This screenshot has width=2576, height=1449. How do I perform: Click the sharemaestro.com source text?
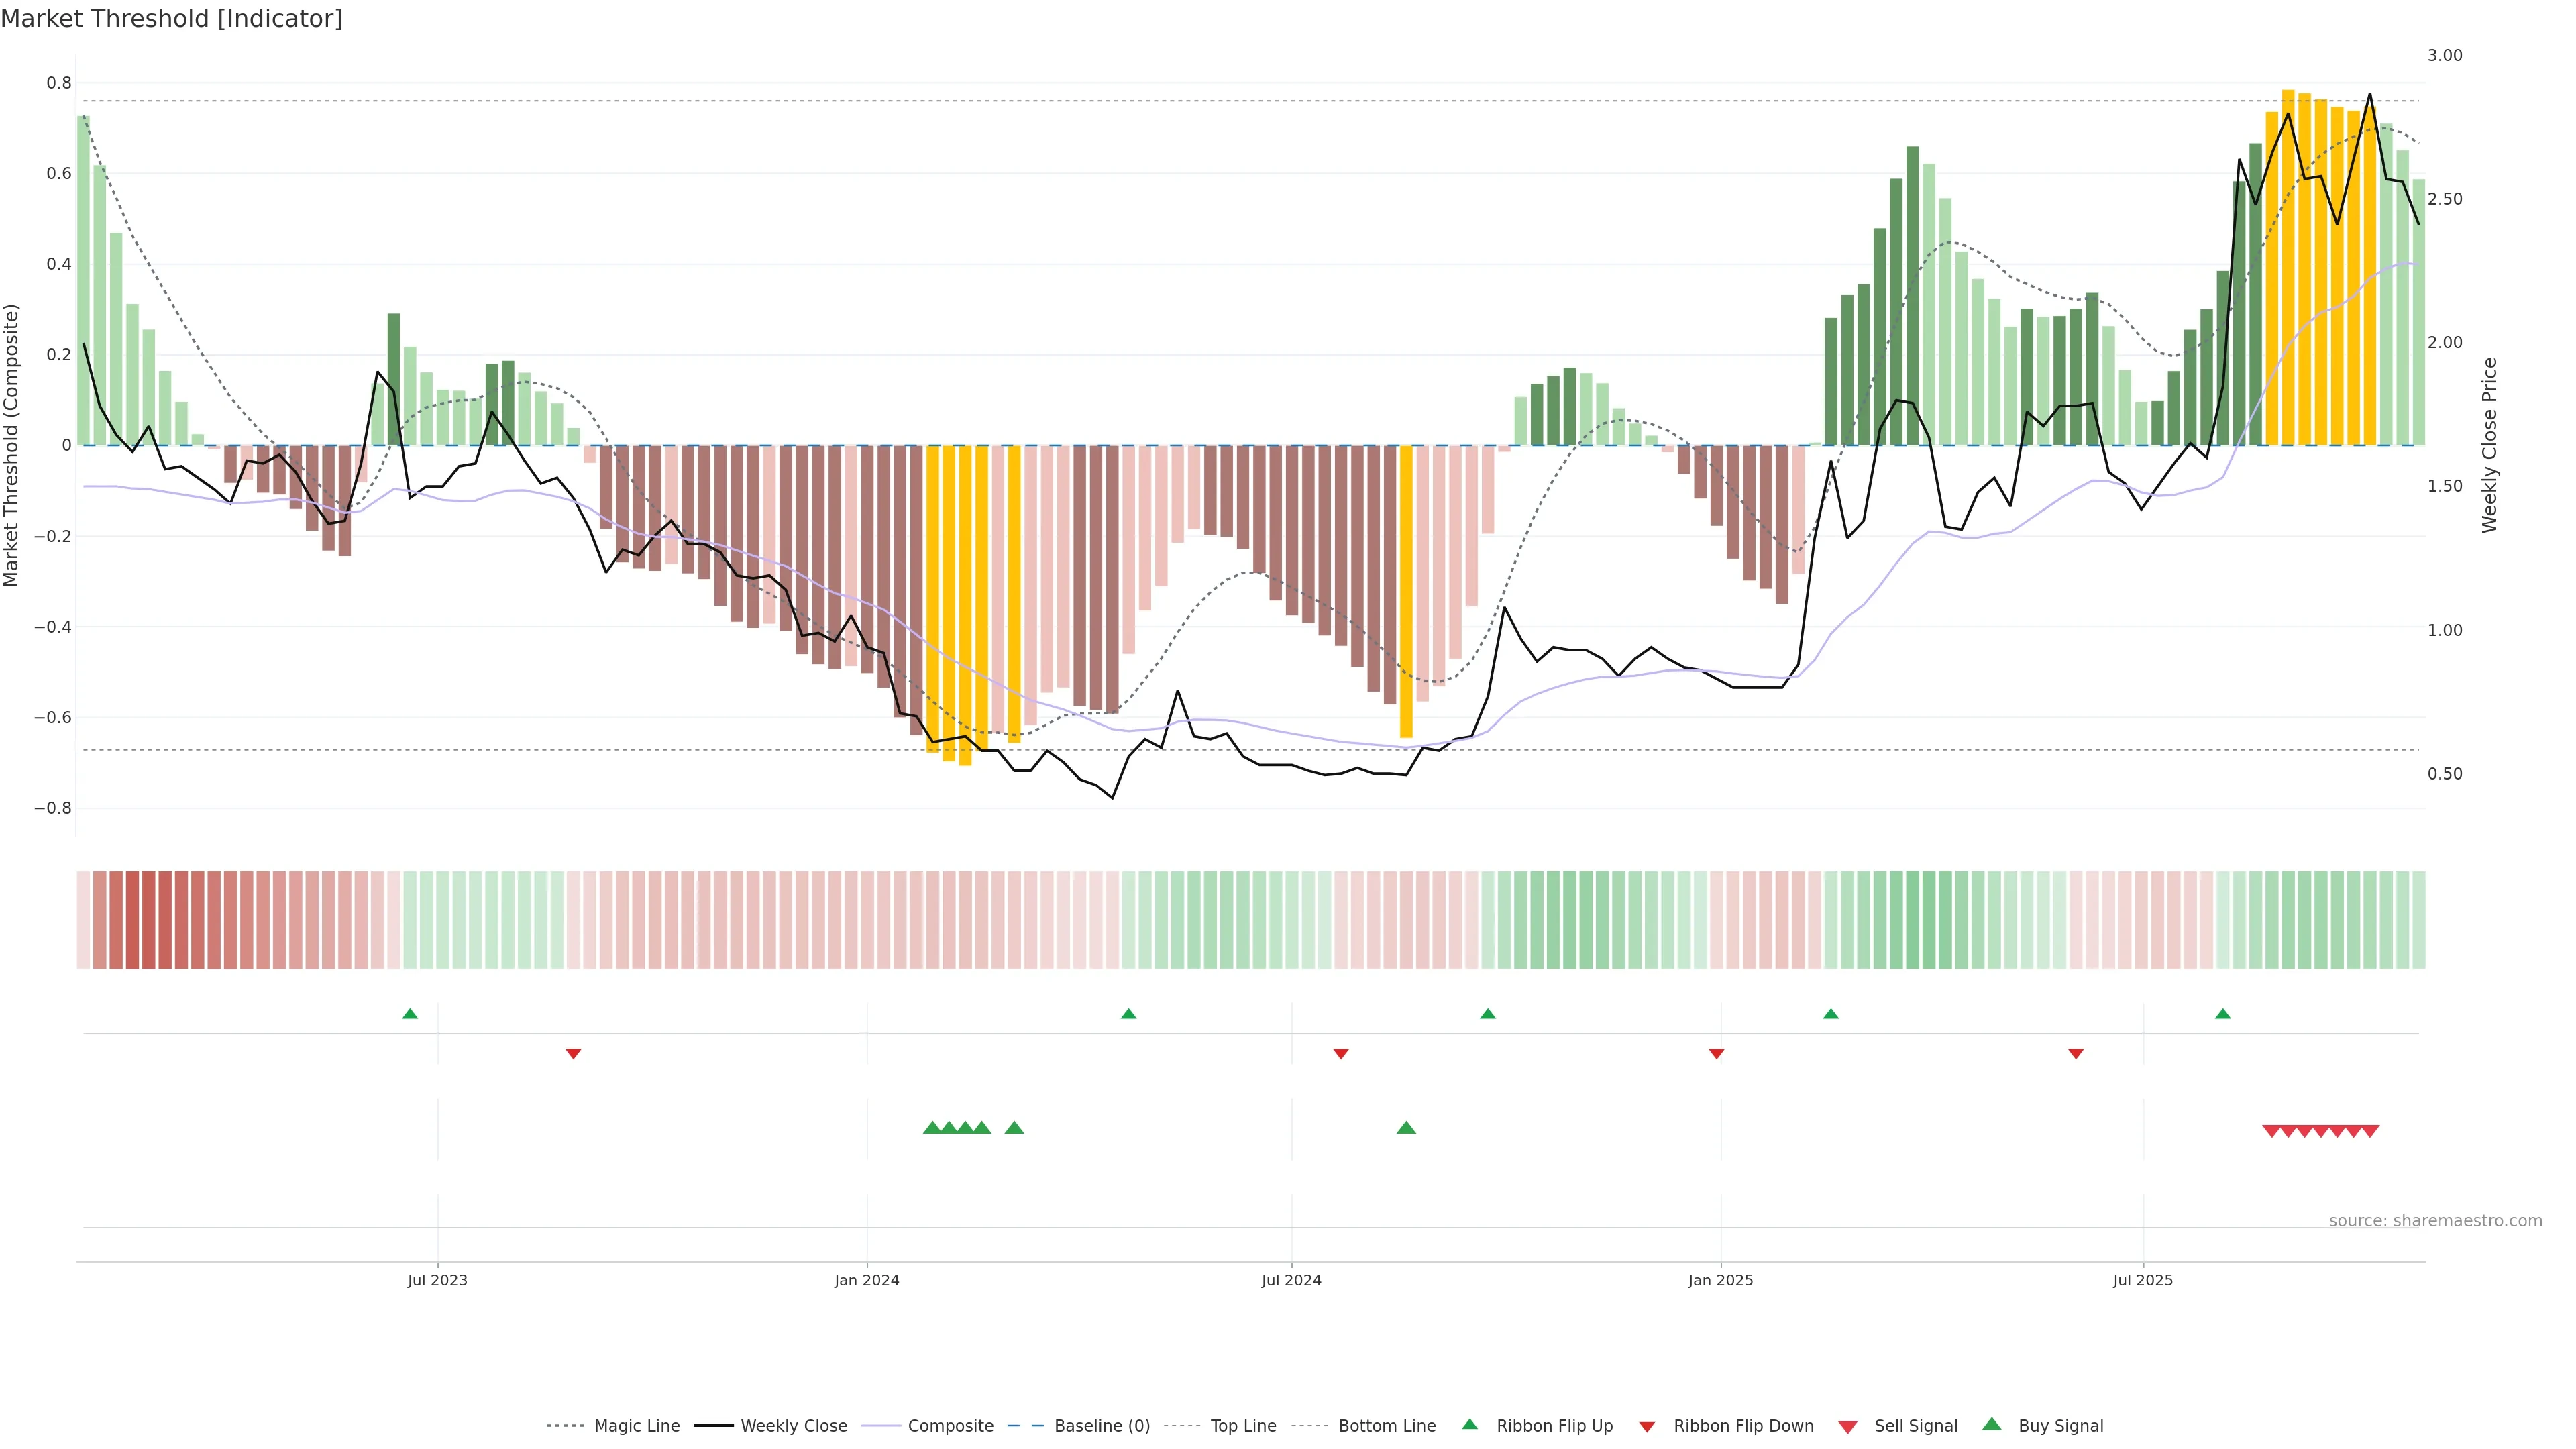point(2435,1221)
